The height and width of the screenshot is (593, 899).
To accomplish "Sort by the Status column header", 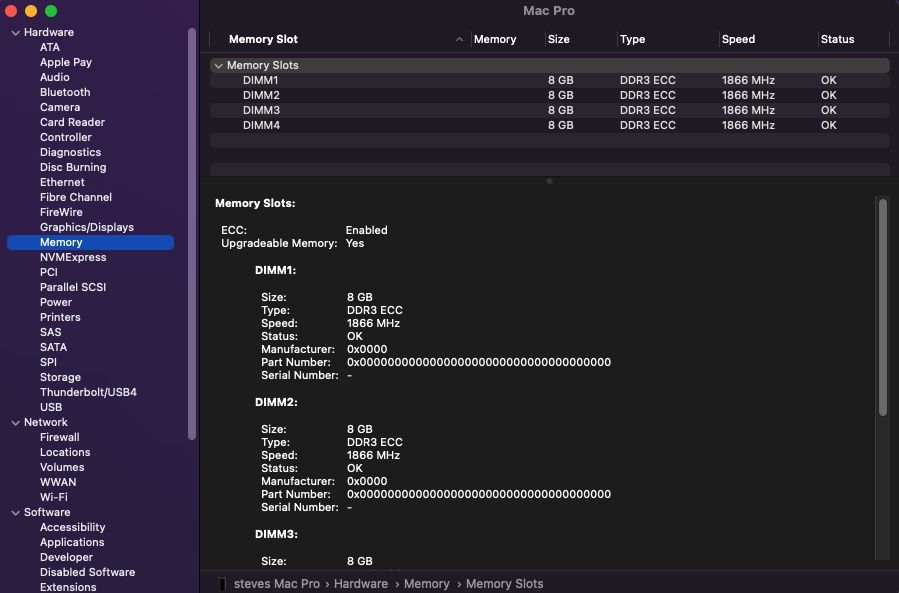I will (837, 39).
